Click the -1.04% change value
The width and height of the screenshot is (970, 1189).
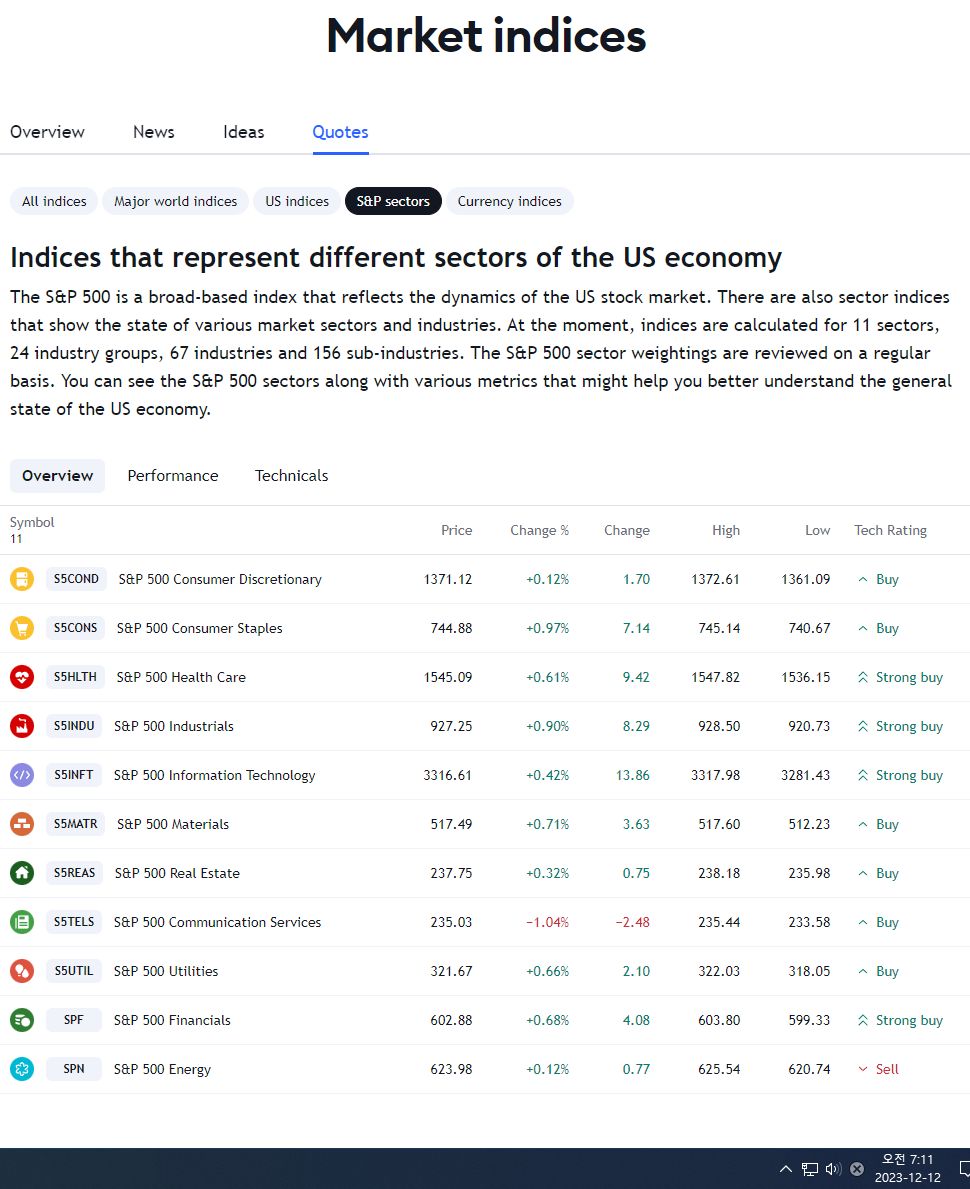[x=548, y=922]
